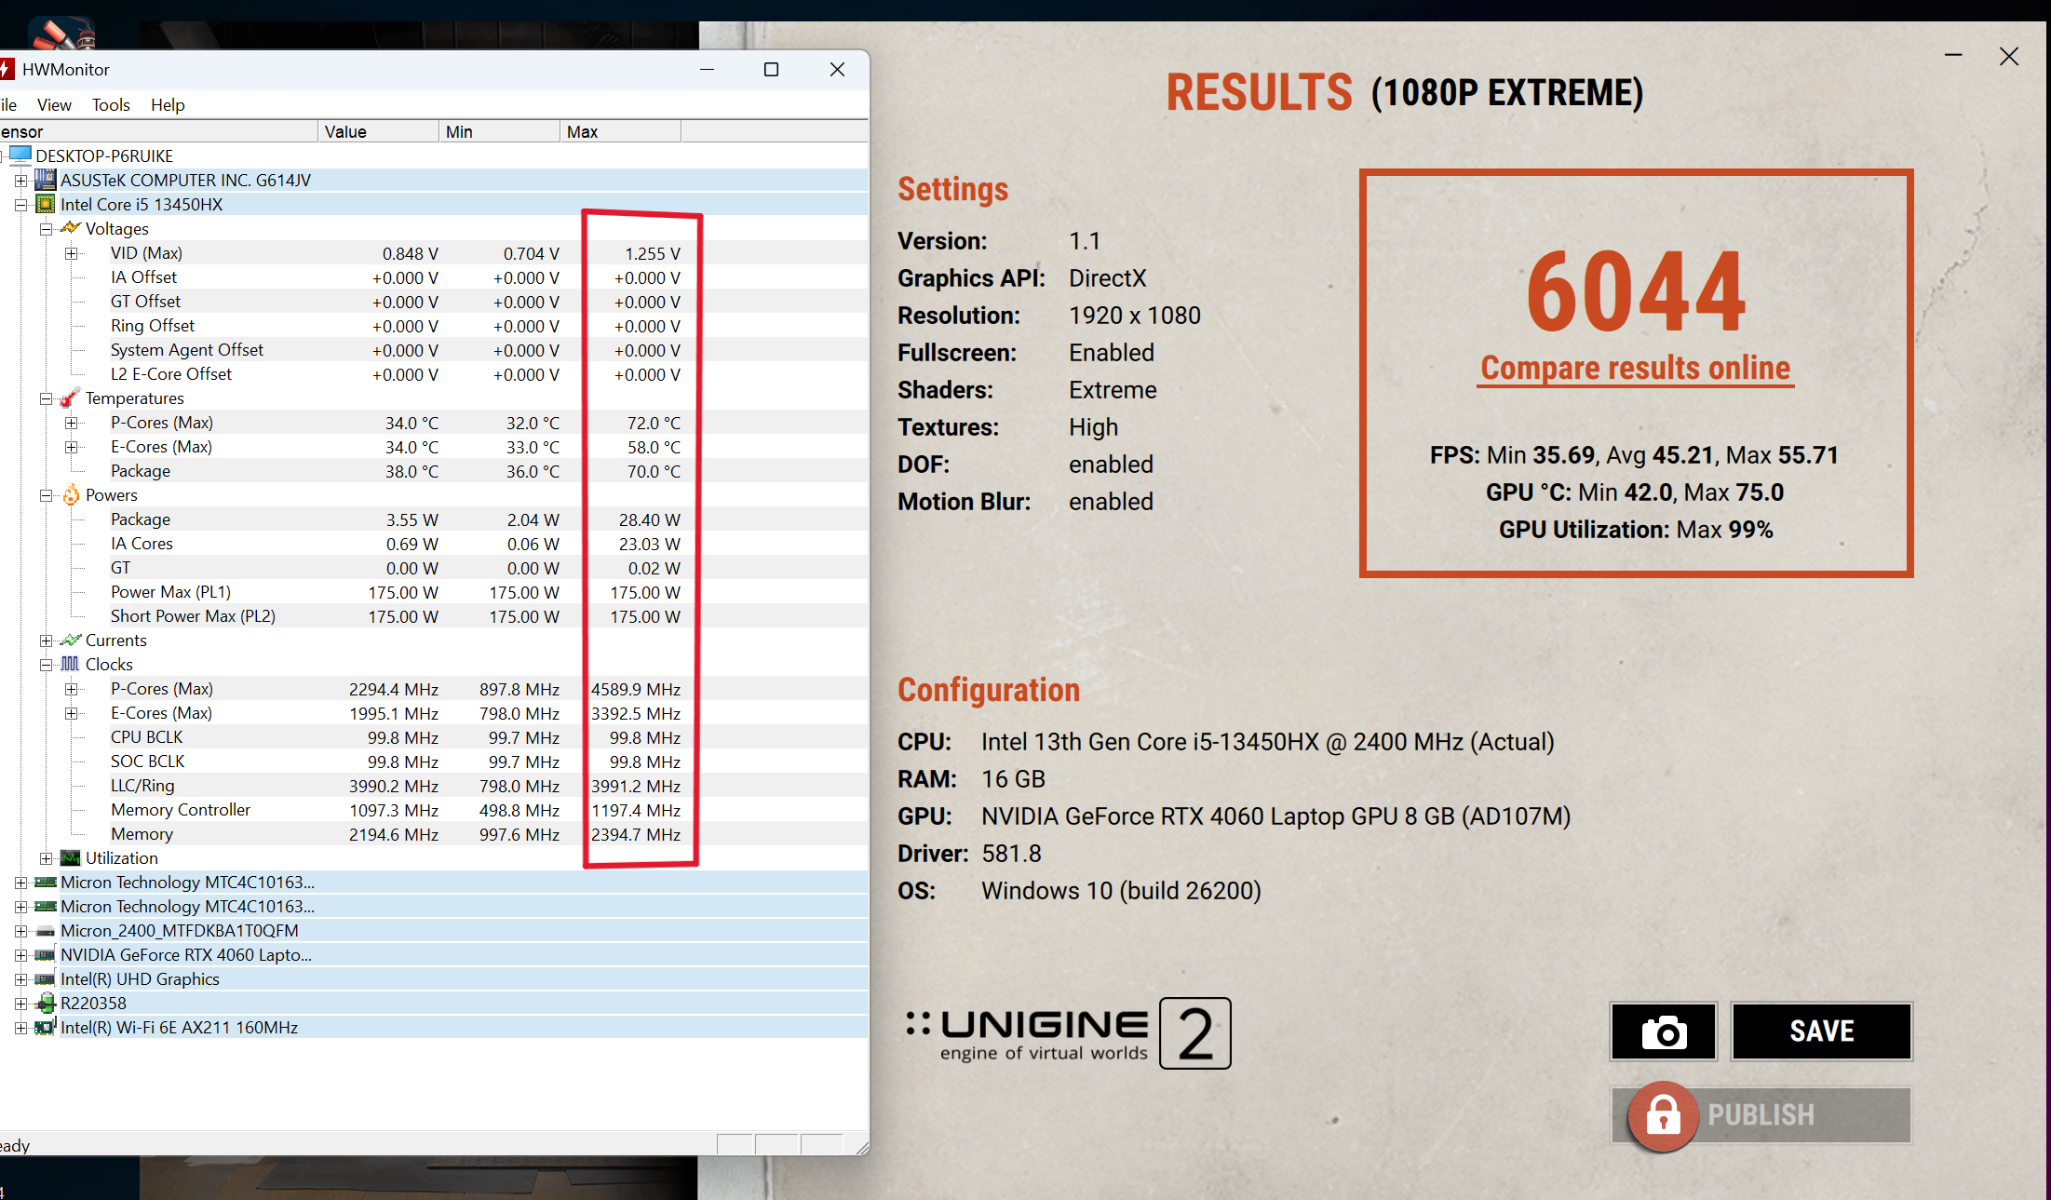Click the Max column header
The image size is (2051, 1200).
(620, 131)
